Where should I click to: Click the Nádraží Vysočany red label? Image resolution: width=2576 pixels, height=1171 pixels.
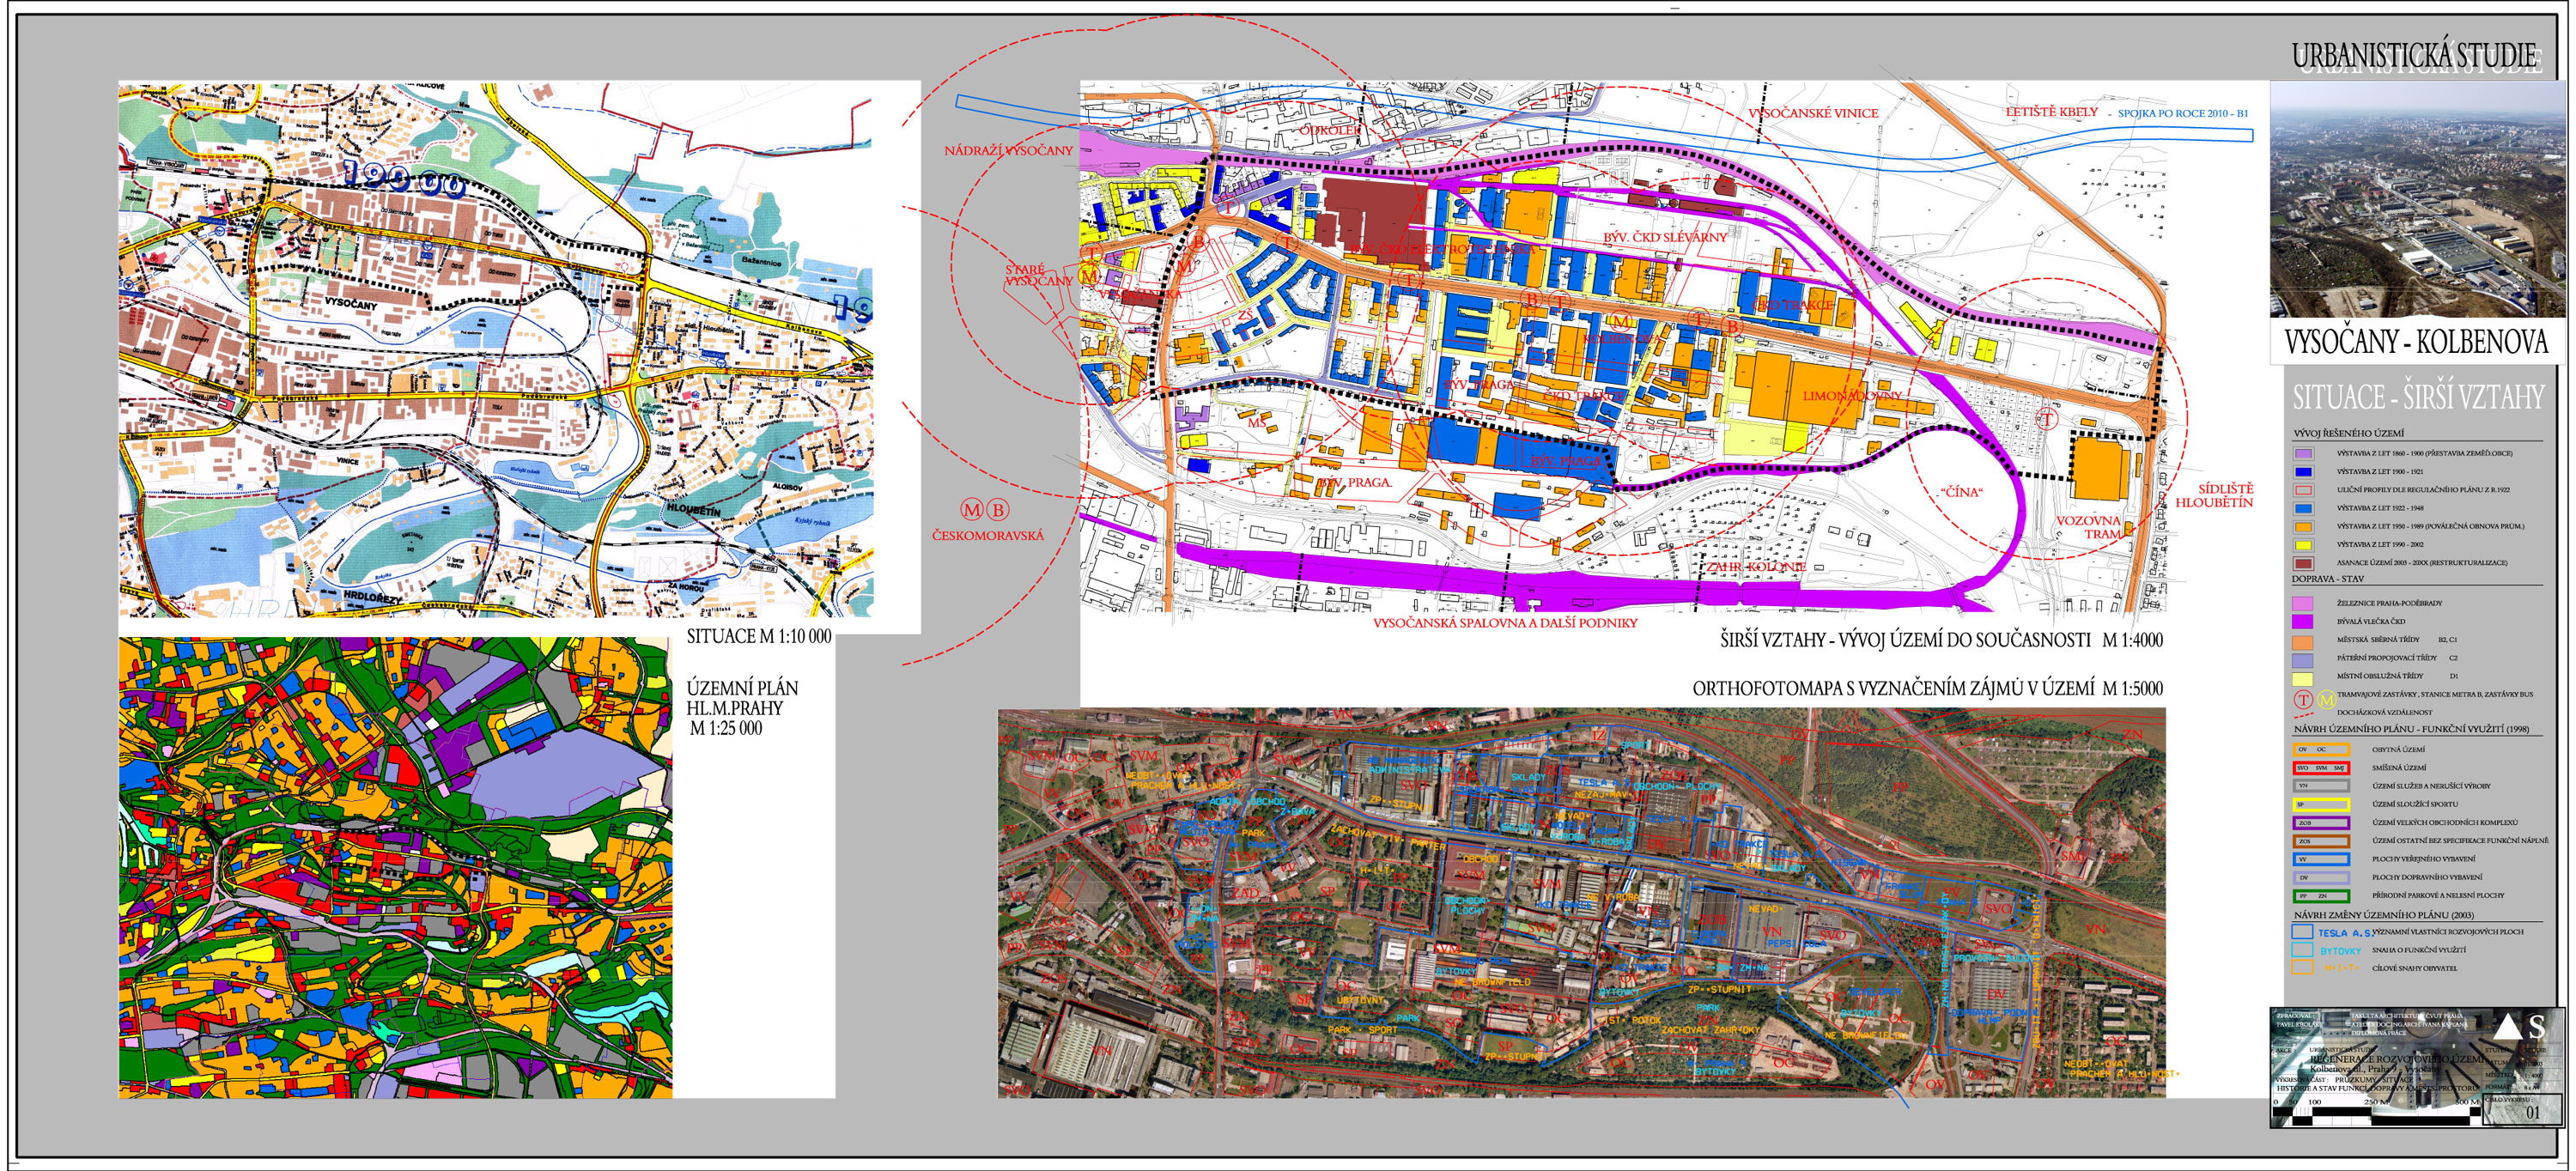click(x=1008, y=151)
